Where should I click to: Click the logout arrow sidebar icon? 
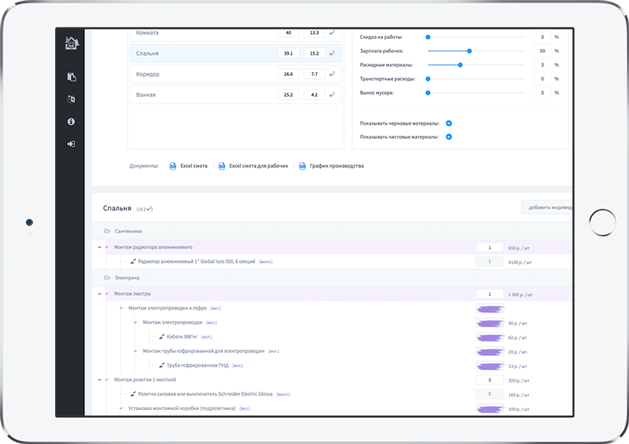(x=71, y=144)
